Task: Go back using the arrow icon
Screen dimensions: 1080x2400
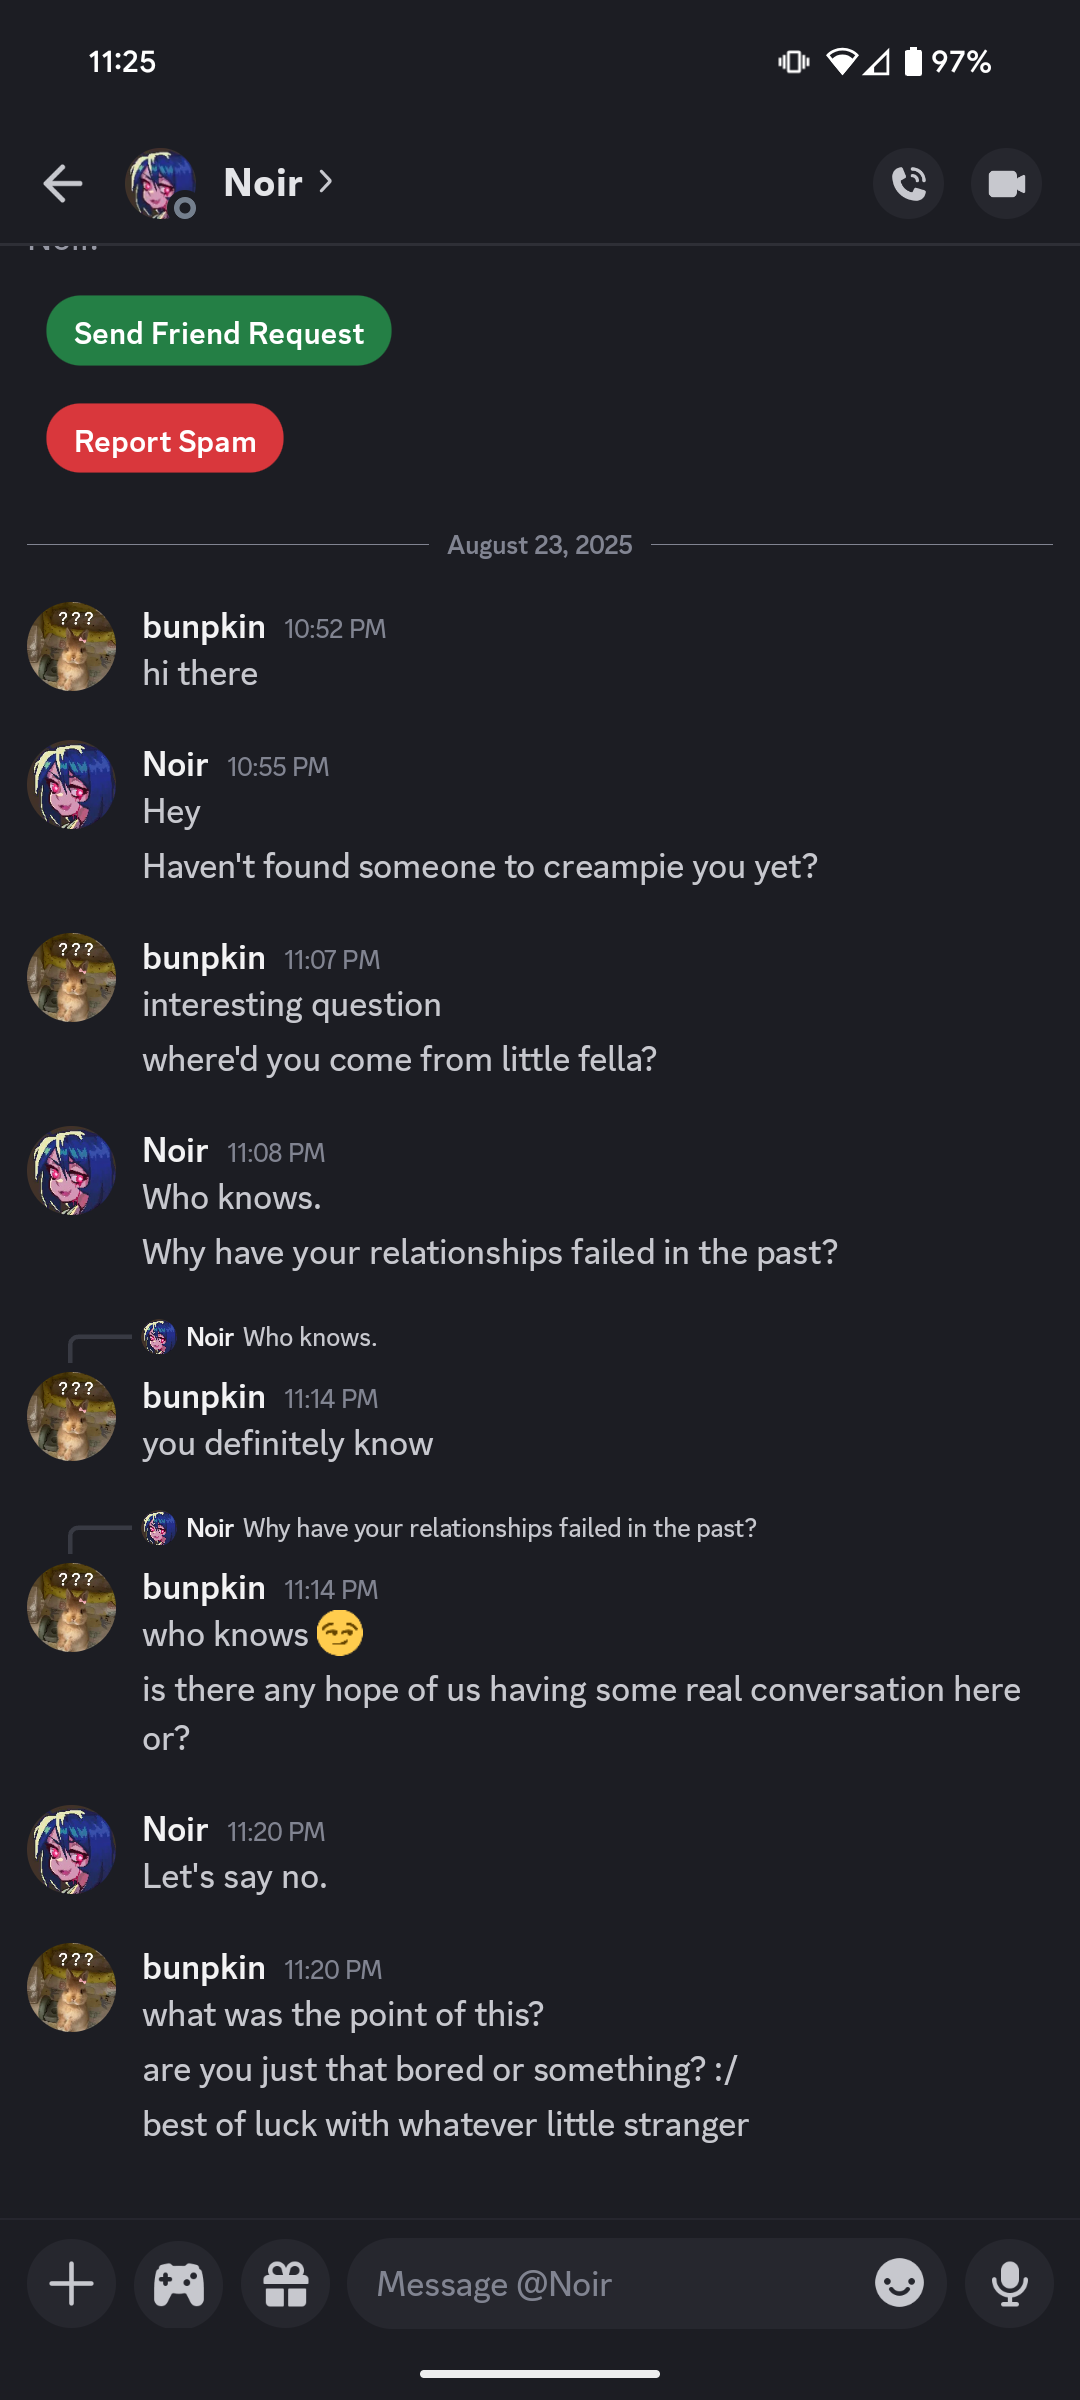Action: click(62, 183)
